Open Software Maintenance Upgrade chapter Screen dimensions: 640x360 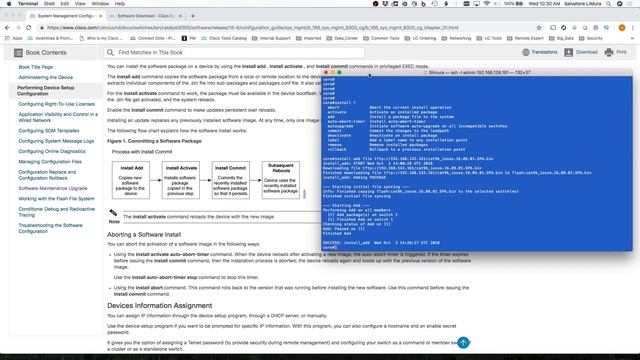pyautogui.click(x=53, y=188)
